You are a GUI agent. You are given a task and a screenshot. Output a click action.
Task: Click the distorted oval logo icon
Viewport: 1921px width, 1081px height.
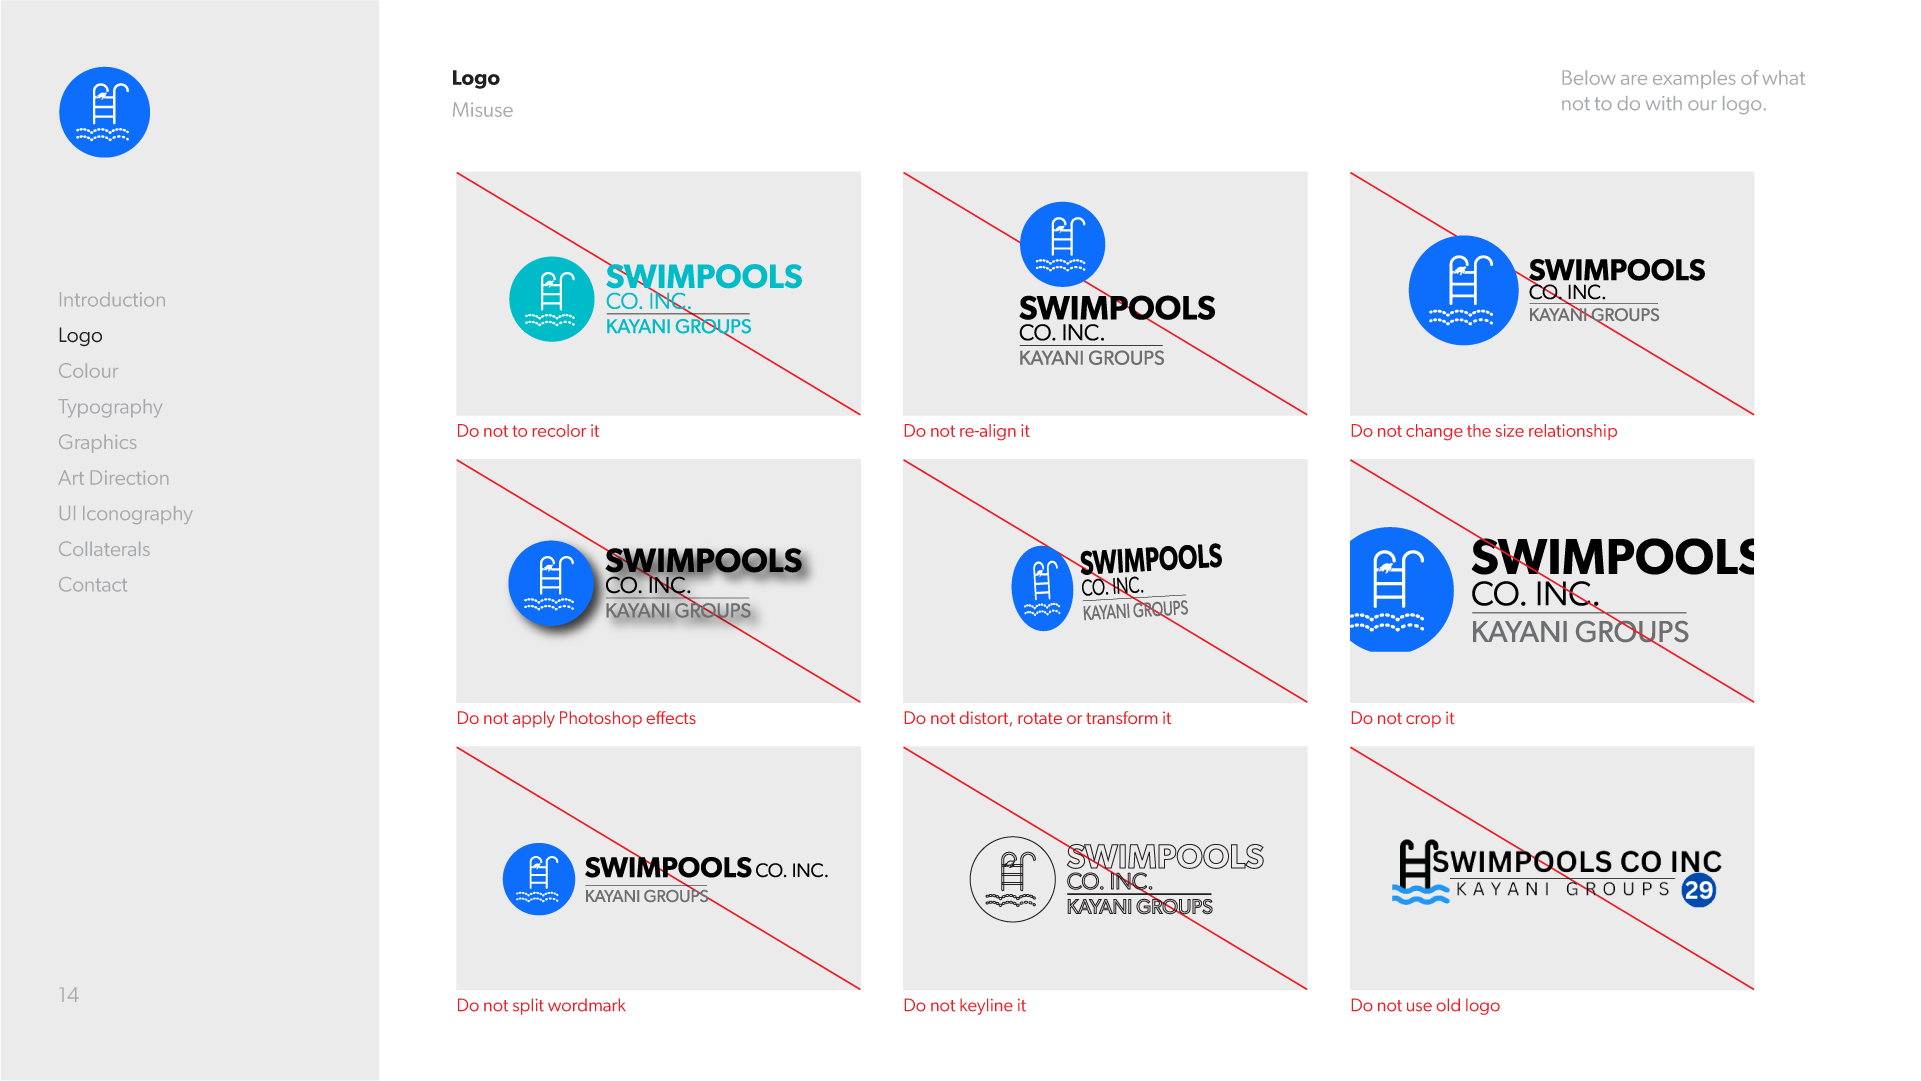[1042, 588]
